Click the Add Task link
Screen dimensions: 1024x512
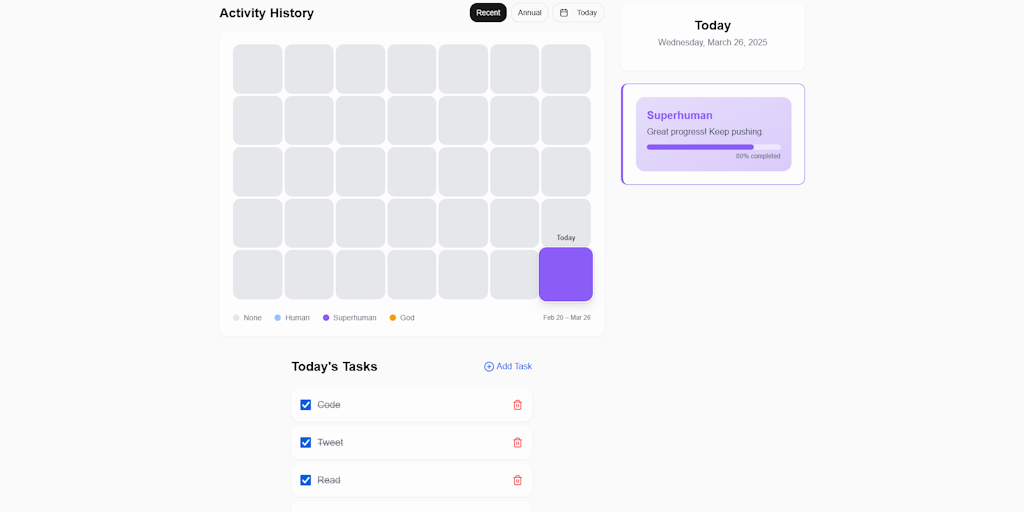[x=508, y=366]
